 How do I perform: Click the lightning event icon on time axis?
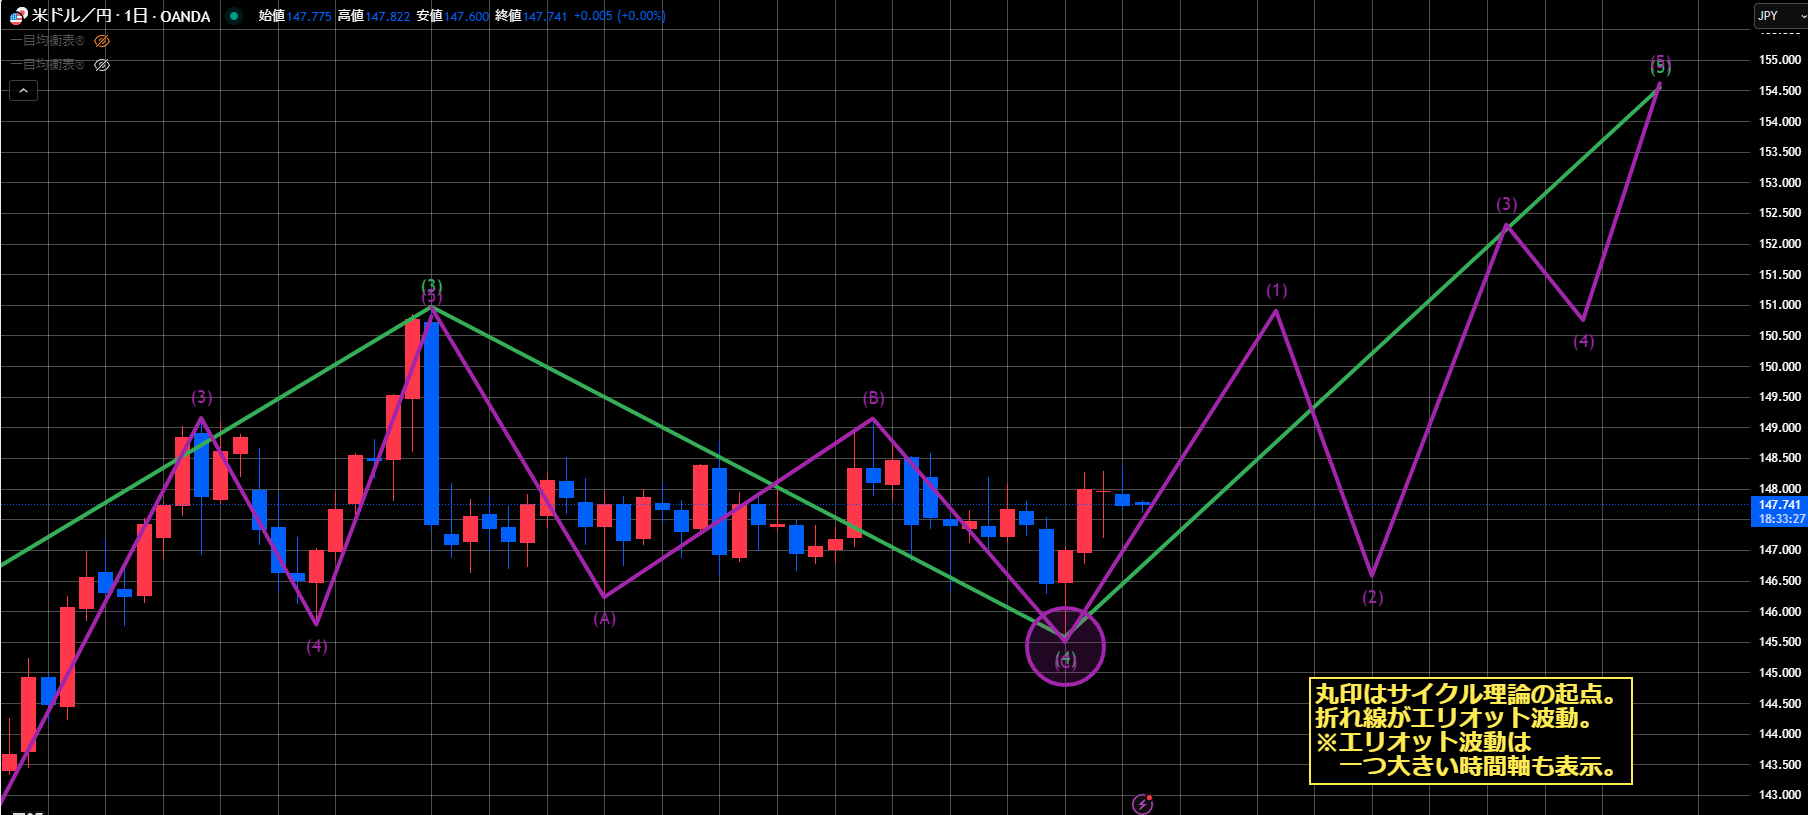tap(1142, 804)
